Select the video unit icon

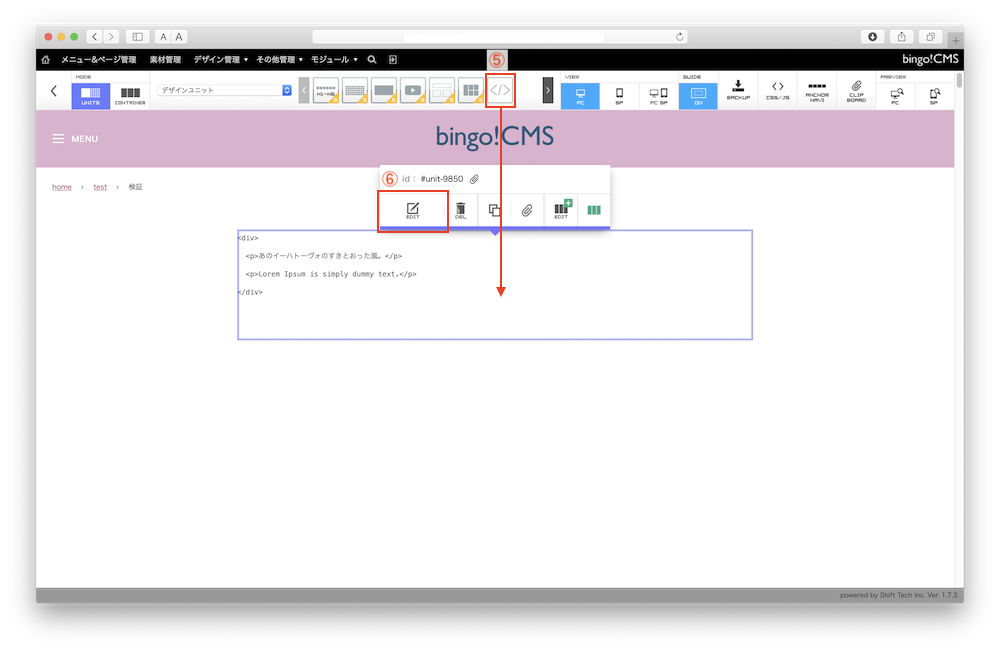click(413, 91)
